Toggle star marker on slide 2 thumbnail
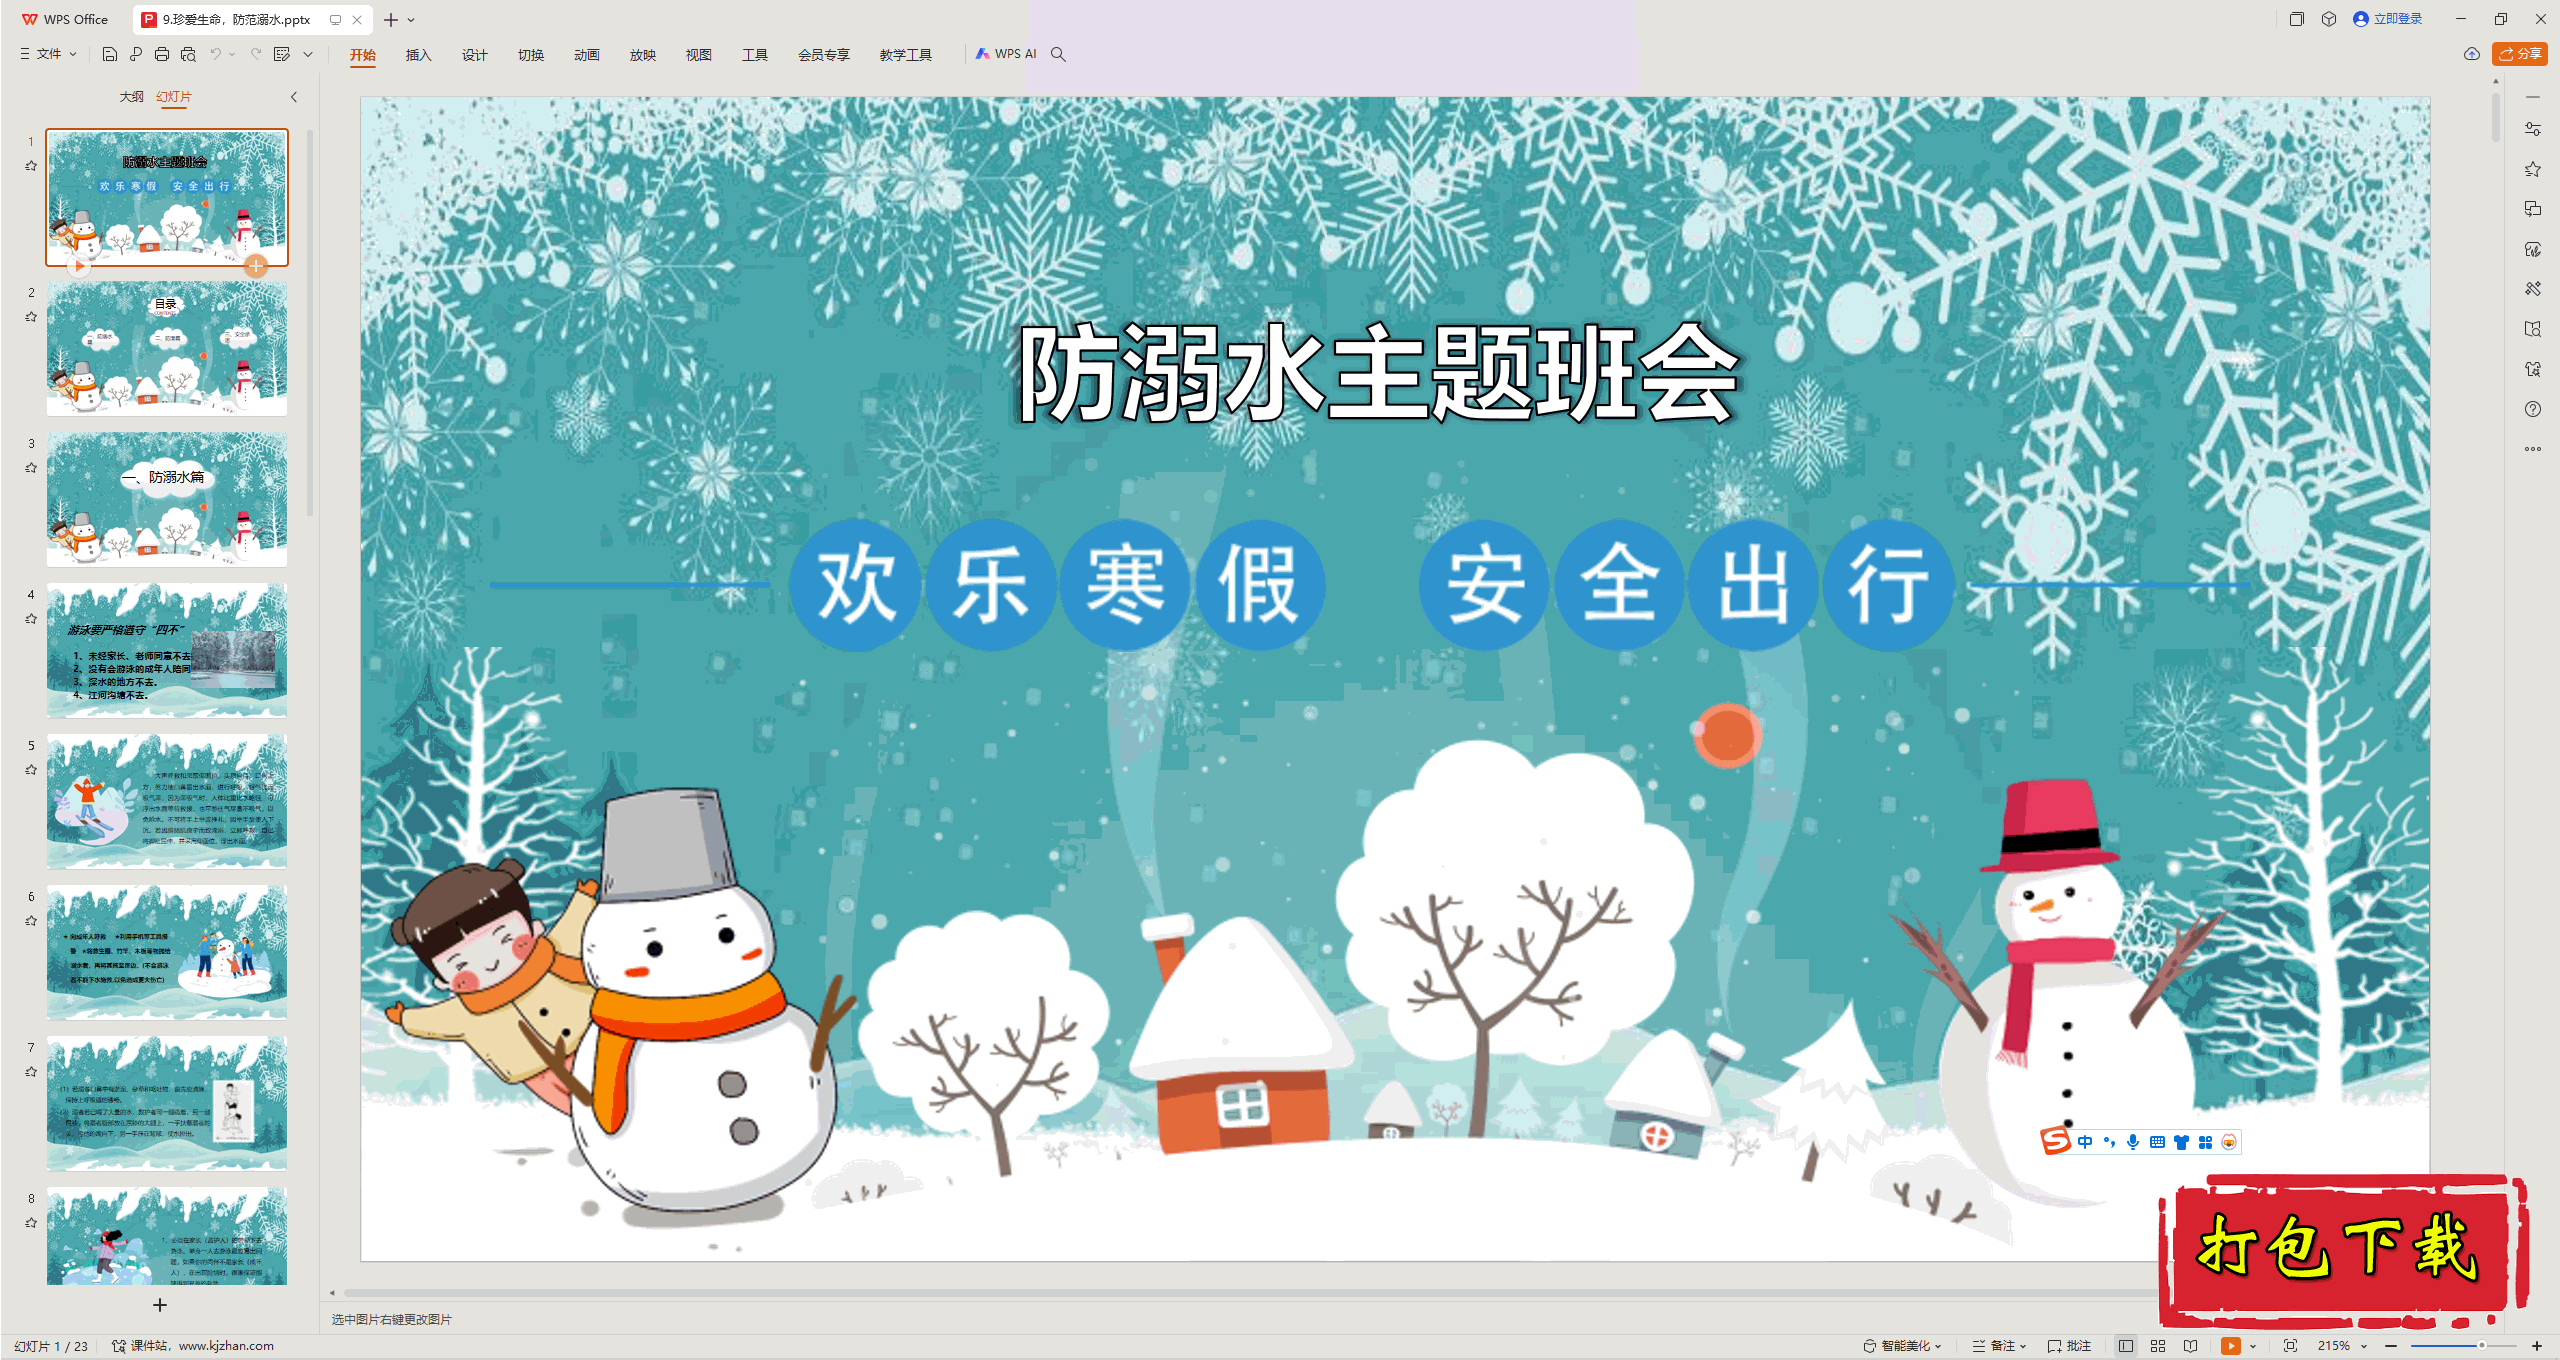The height and width of the screenshot is (1360, 2560). 31,317
